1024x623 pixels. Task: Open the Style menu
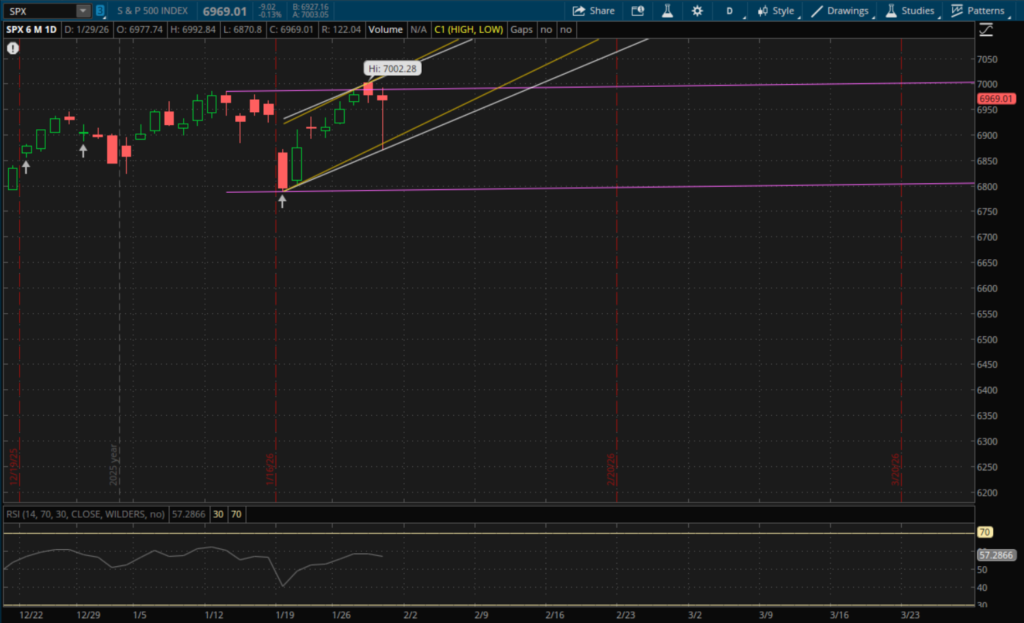click(x=775, y=11)
